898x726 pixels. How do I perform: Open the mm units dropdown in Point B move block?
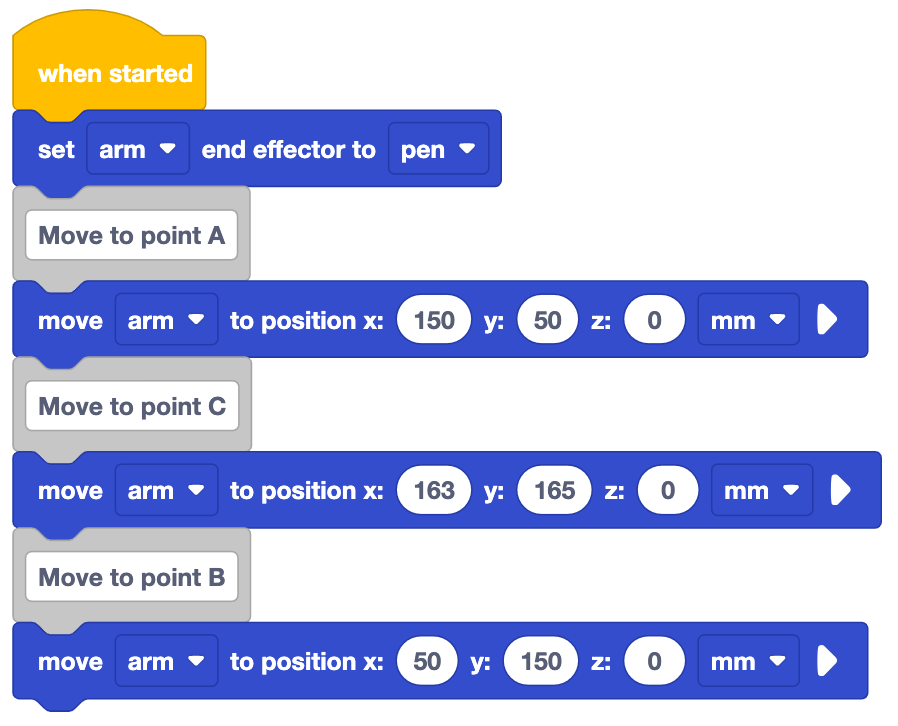point(748,661)
